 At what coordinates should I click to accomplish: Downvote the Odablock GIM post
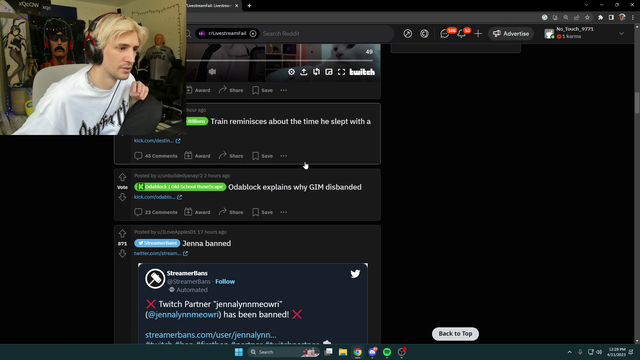(x=122, y=198)
